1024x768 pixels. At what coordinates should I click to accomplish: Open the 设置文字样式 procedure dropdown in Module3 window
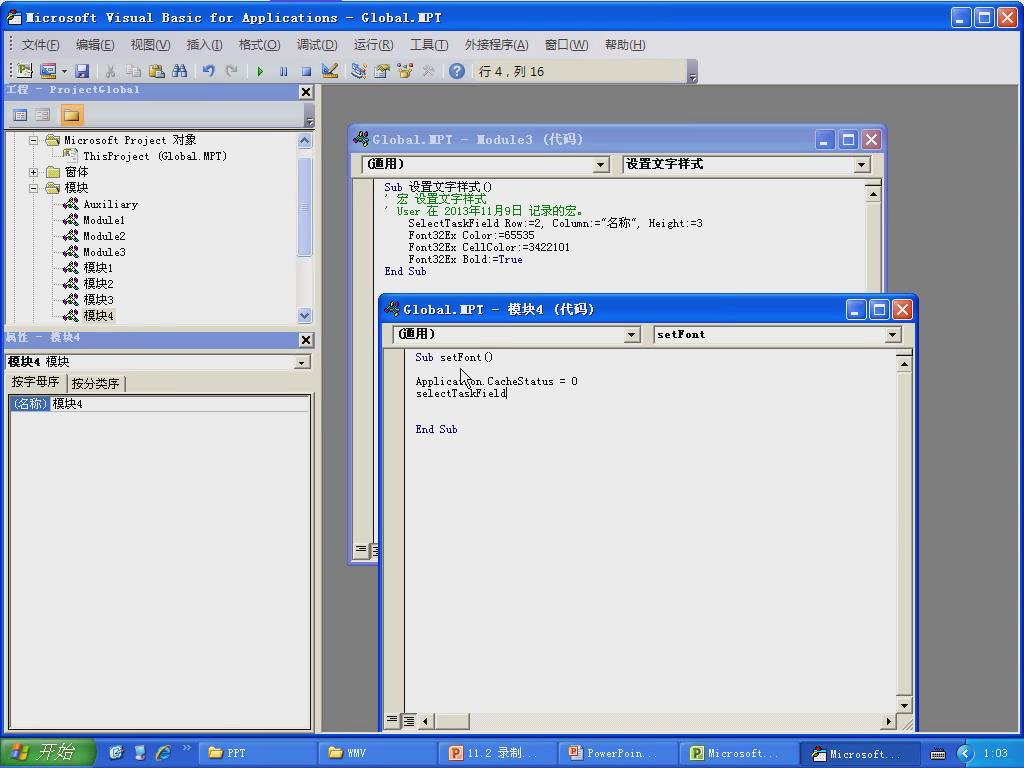point(861,165)
